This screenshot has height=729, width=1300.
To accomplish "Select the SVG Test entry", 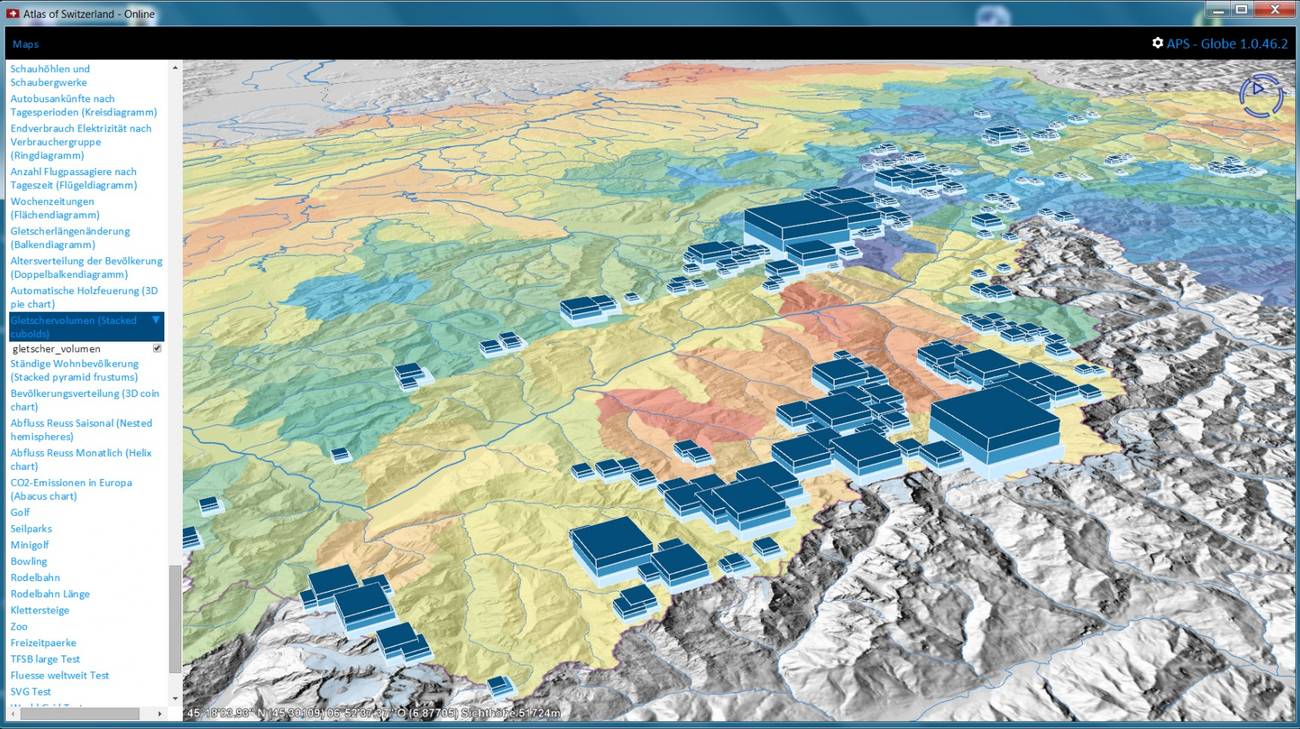I will click(x=31, y=691).
